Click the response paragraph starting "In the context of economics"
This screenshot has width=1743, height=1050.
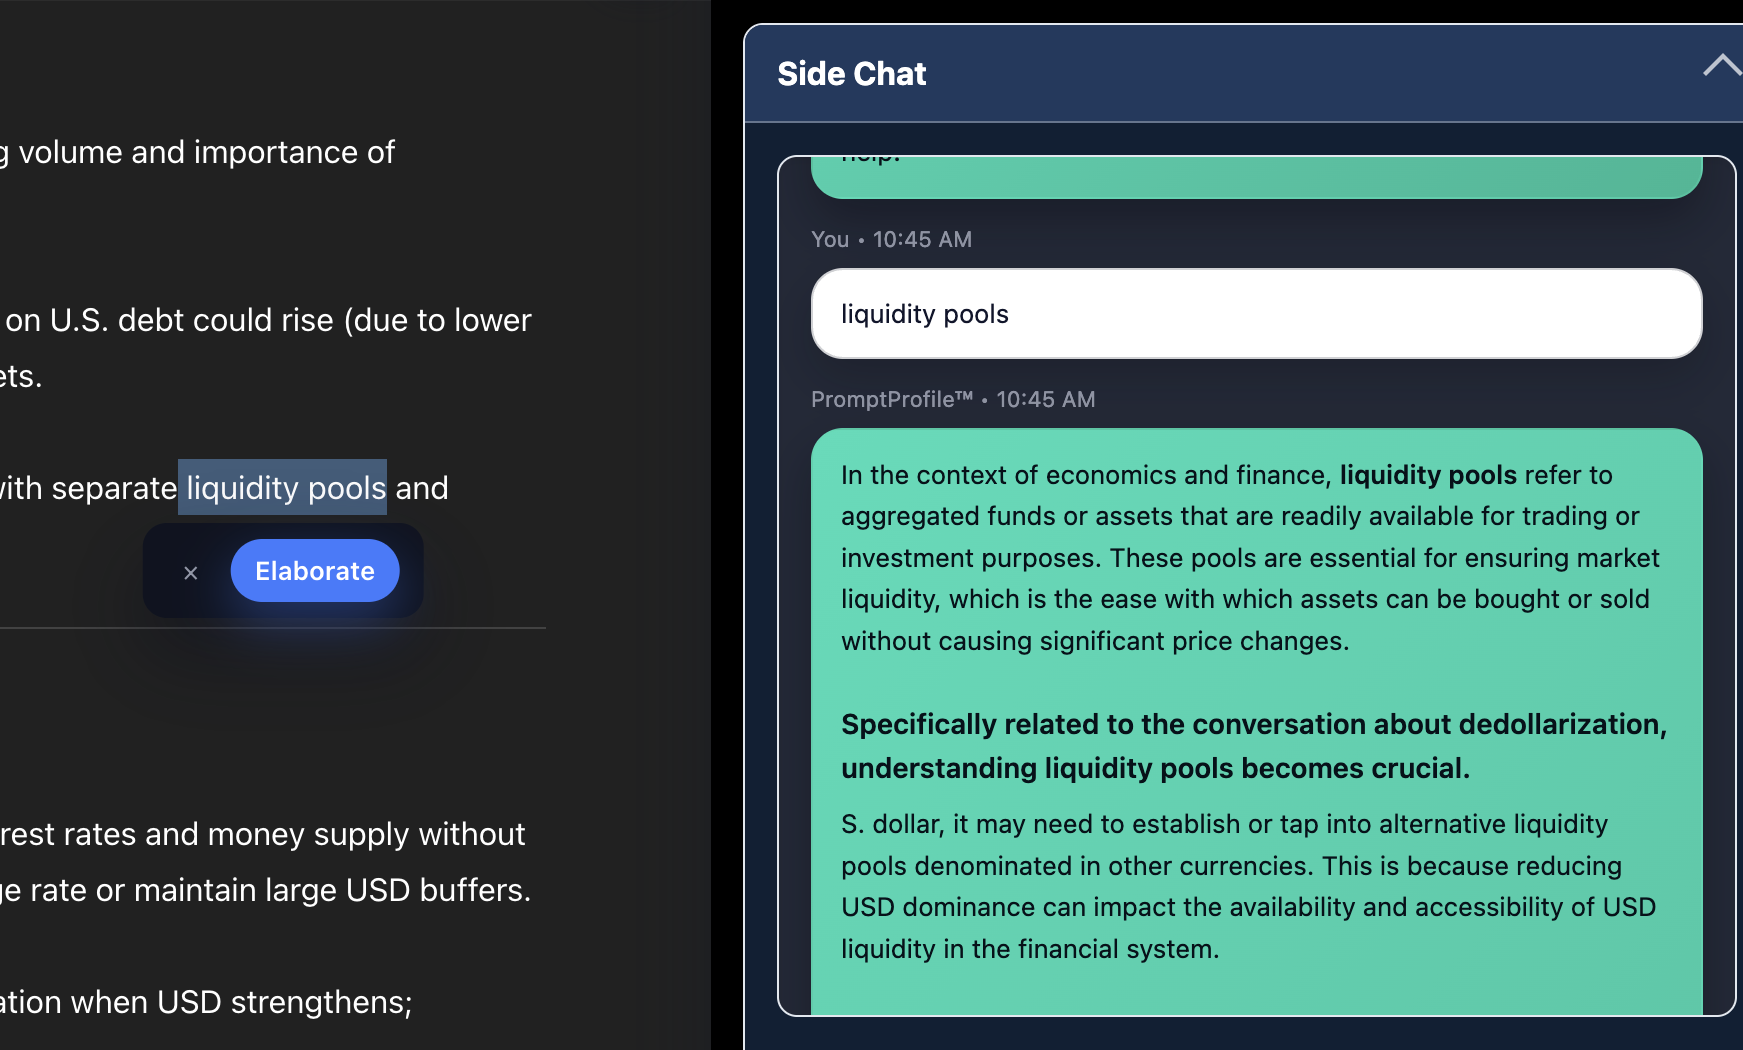pos(1250,558)
